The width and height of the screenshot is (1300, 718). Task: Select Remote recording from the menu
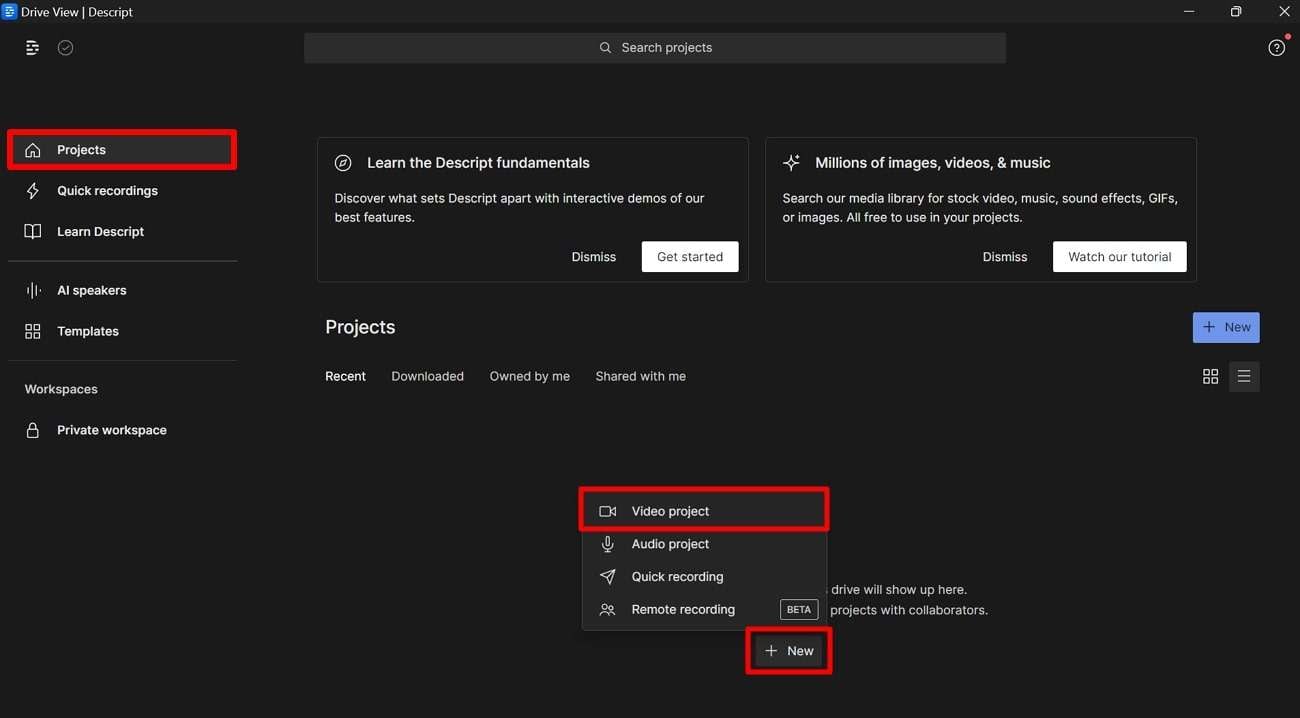pos(705,610)
